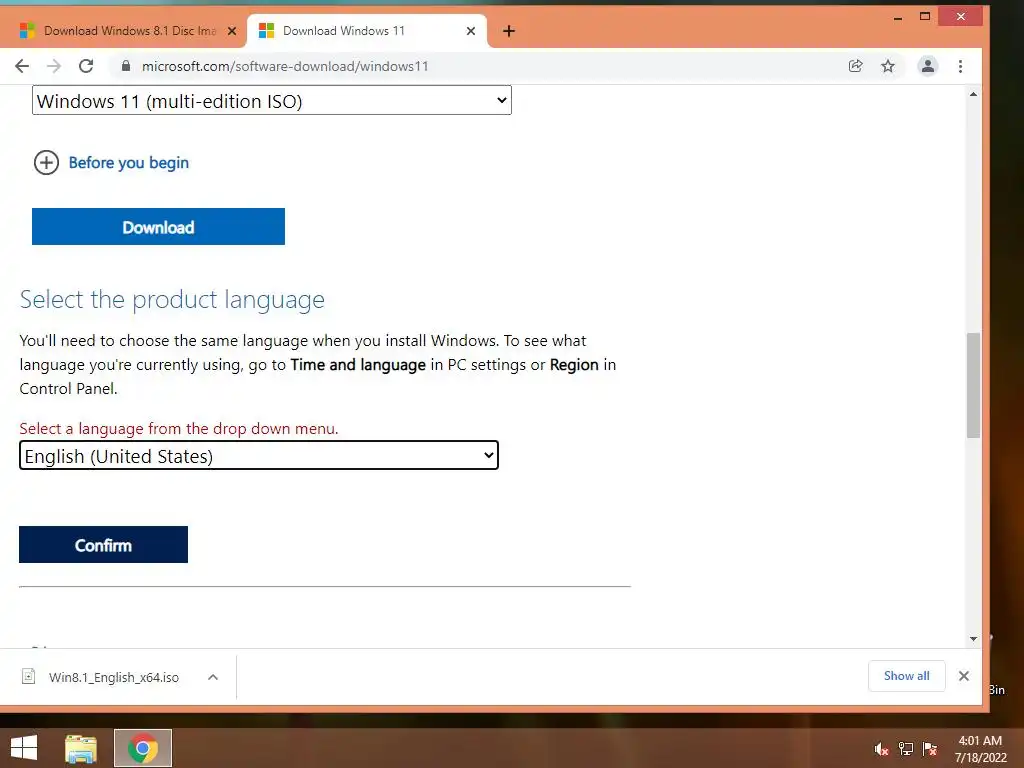Open the Win8.1_English_x64.iso download item
This screenshot has width=1024, height=768.
(x=114, y=677)
